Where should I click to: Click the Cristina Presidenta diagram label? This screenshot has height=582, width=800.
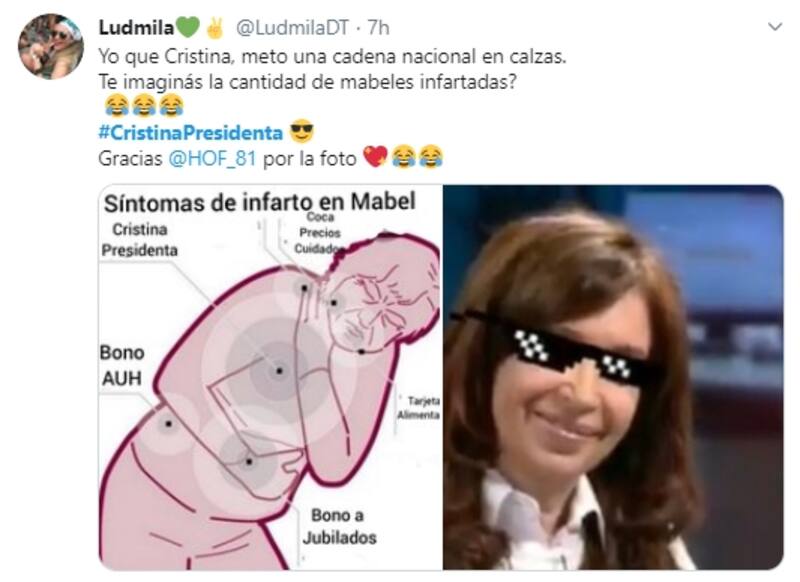pos(139,240)
